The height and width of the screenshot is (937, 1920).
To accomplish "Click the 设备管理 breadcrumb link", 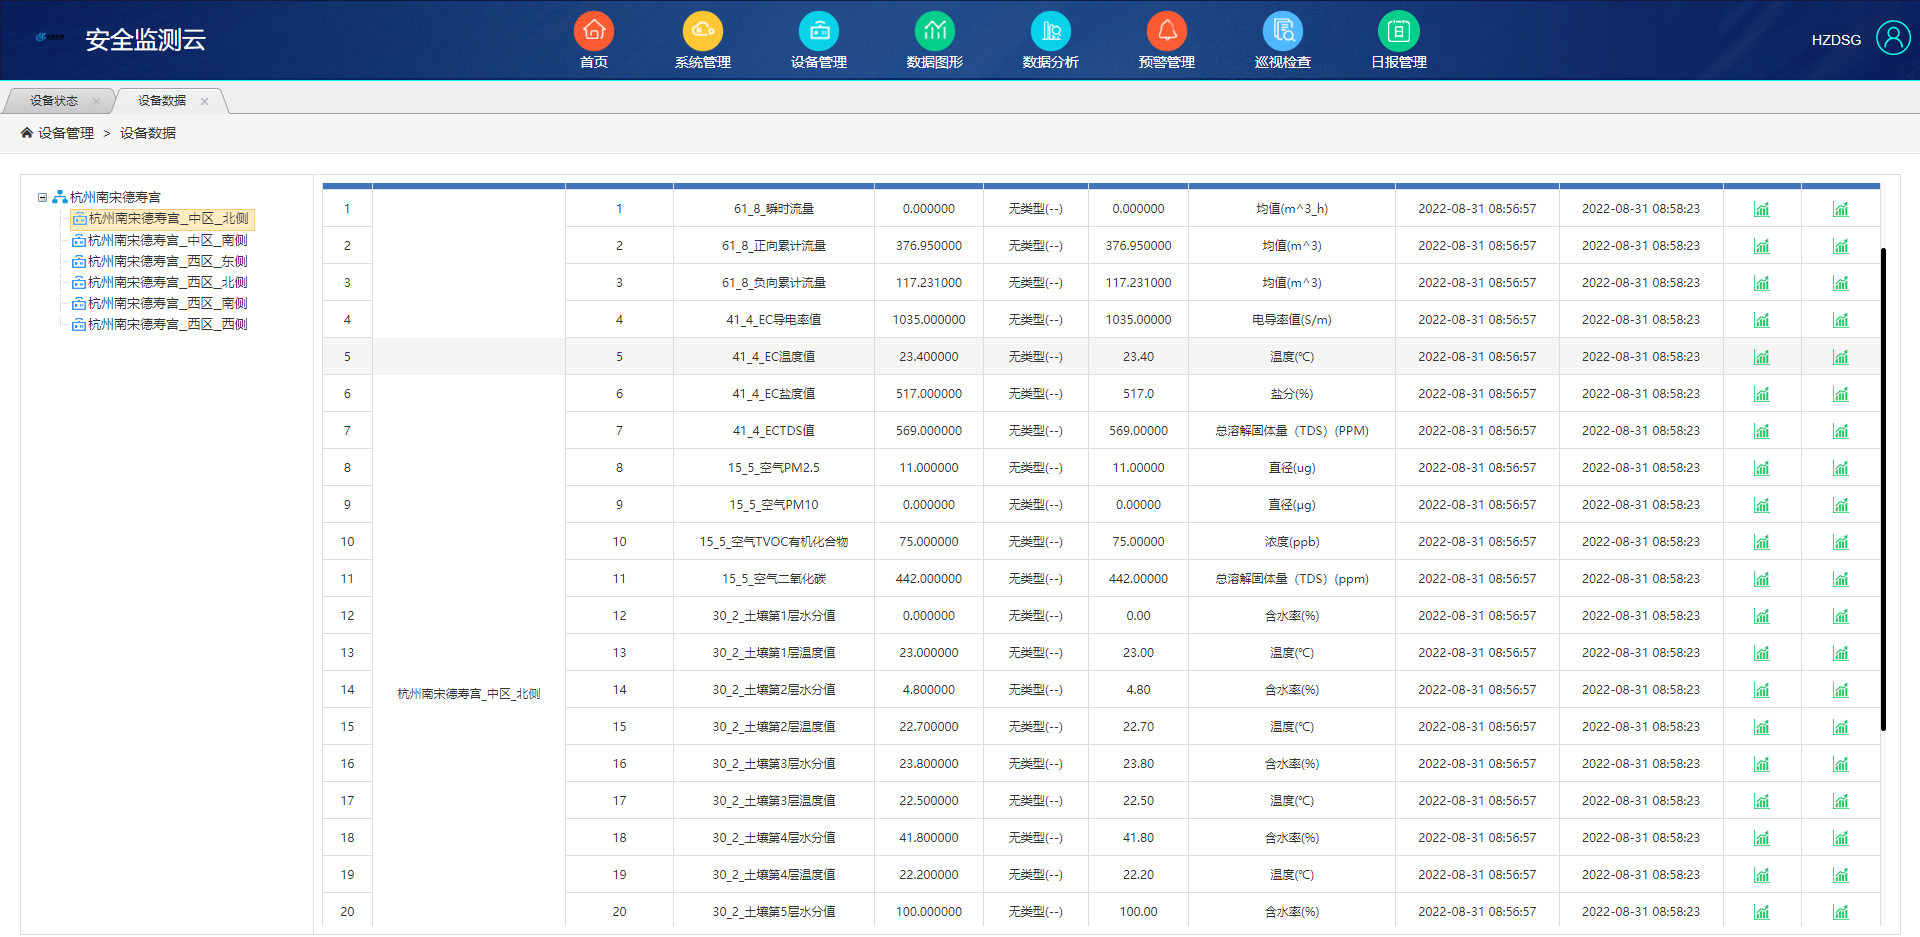I will 66,133.
